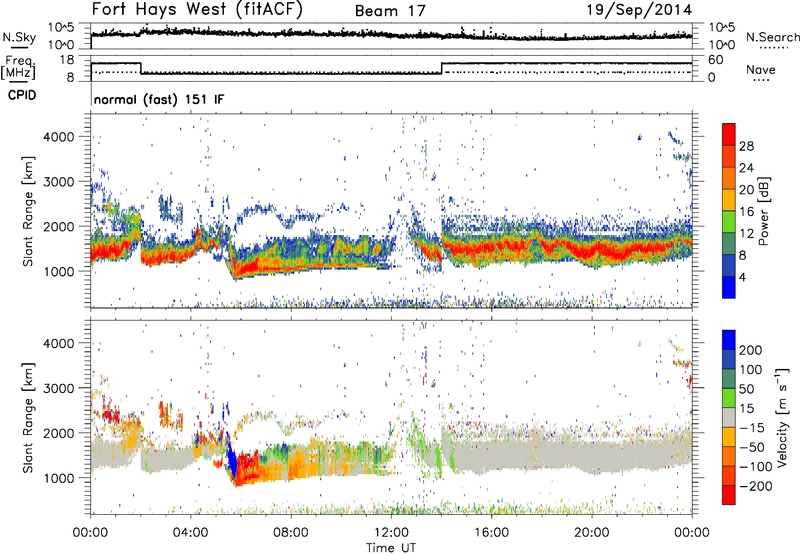The height and width of the screenshot is (554, 800).
Task: Click the '4' tick on power colorbar
Action: (x=743, y=277)
